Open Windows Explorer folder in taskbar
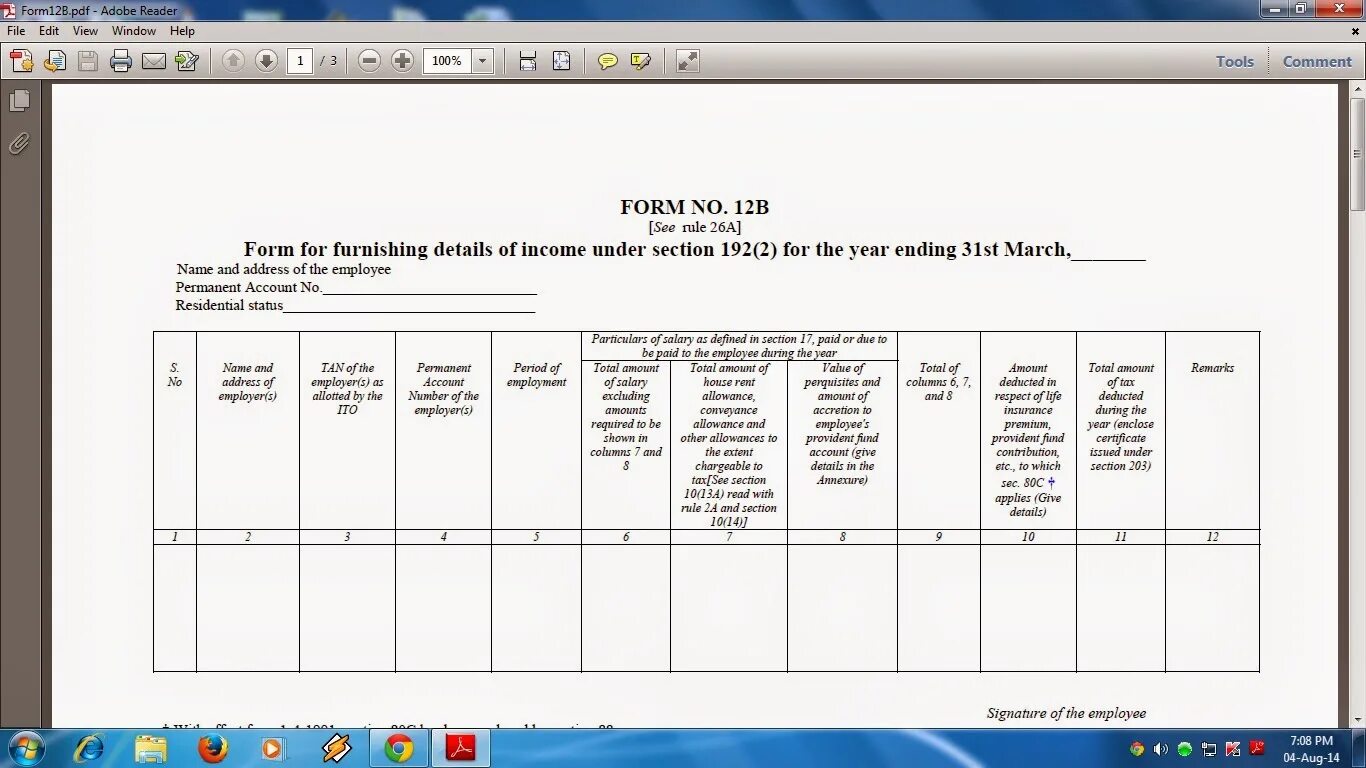 tap(151, 748)
